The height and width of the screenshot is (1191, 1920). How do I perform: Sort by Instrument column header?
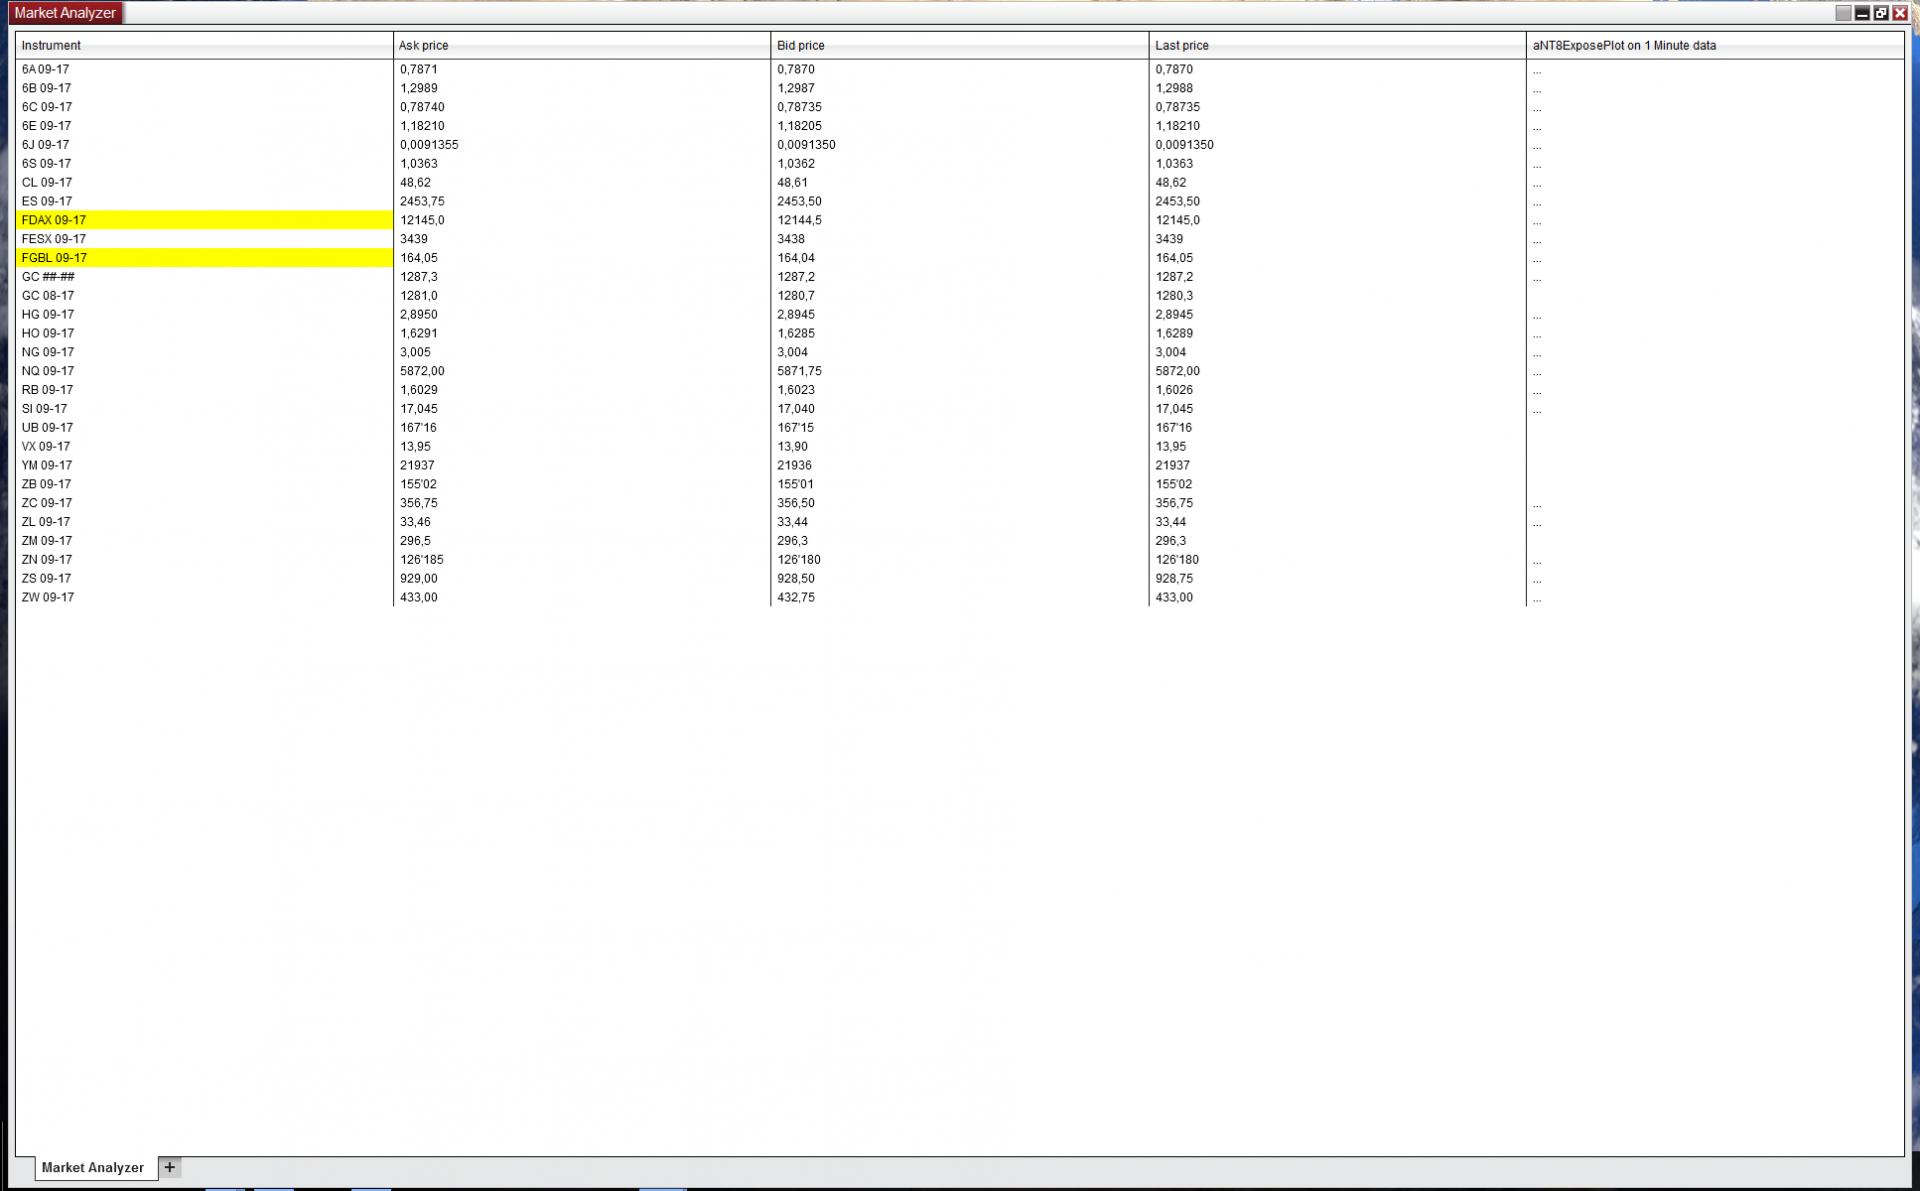(51, 45)
